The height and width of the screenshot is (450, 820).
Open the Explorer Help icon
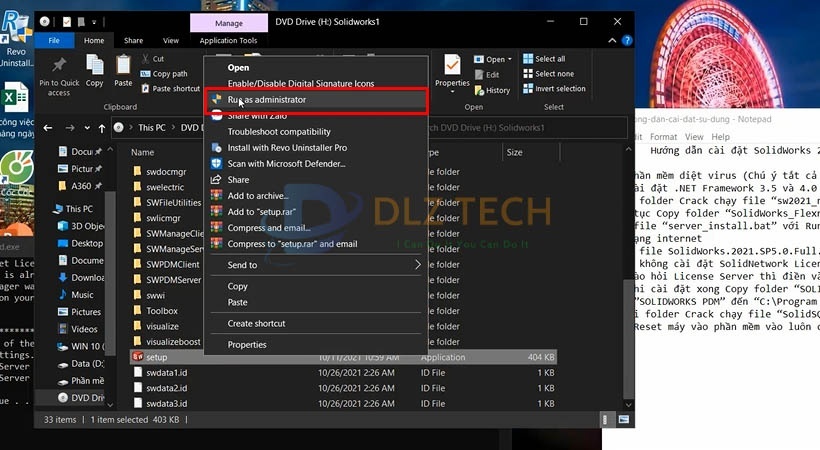click(627, 40)
